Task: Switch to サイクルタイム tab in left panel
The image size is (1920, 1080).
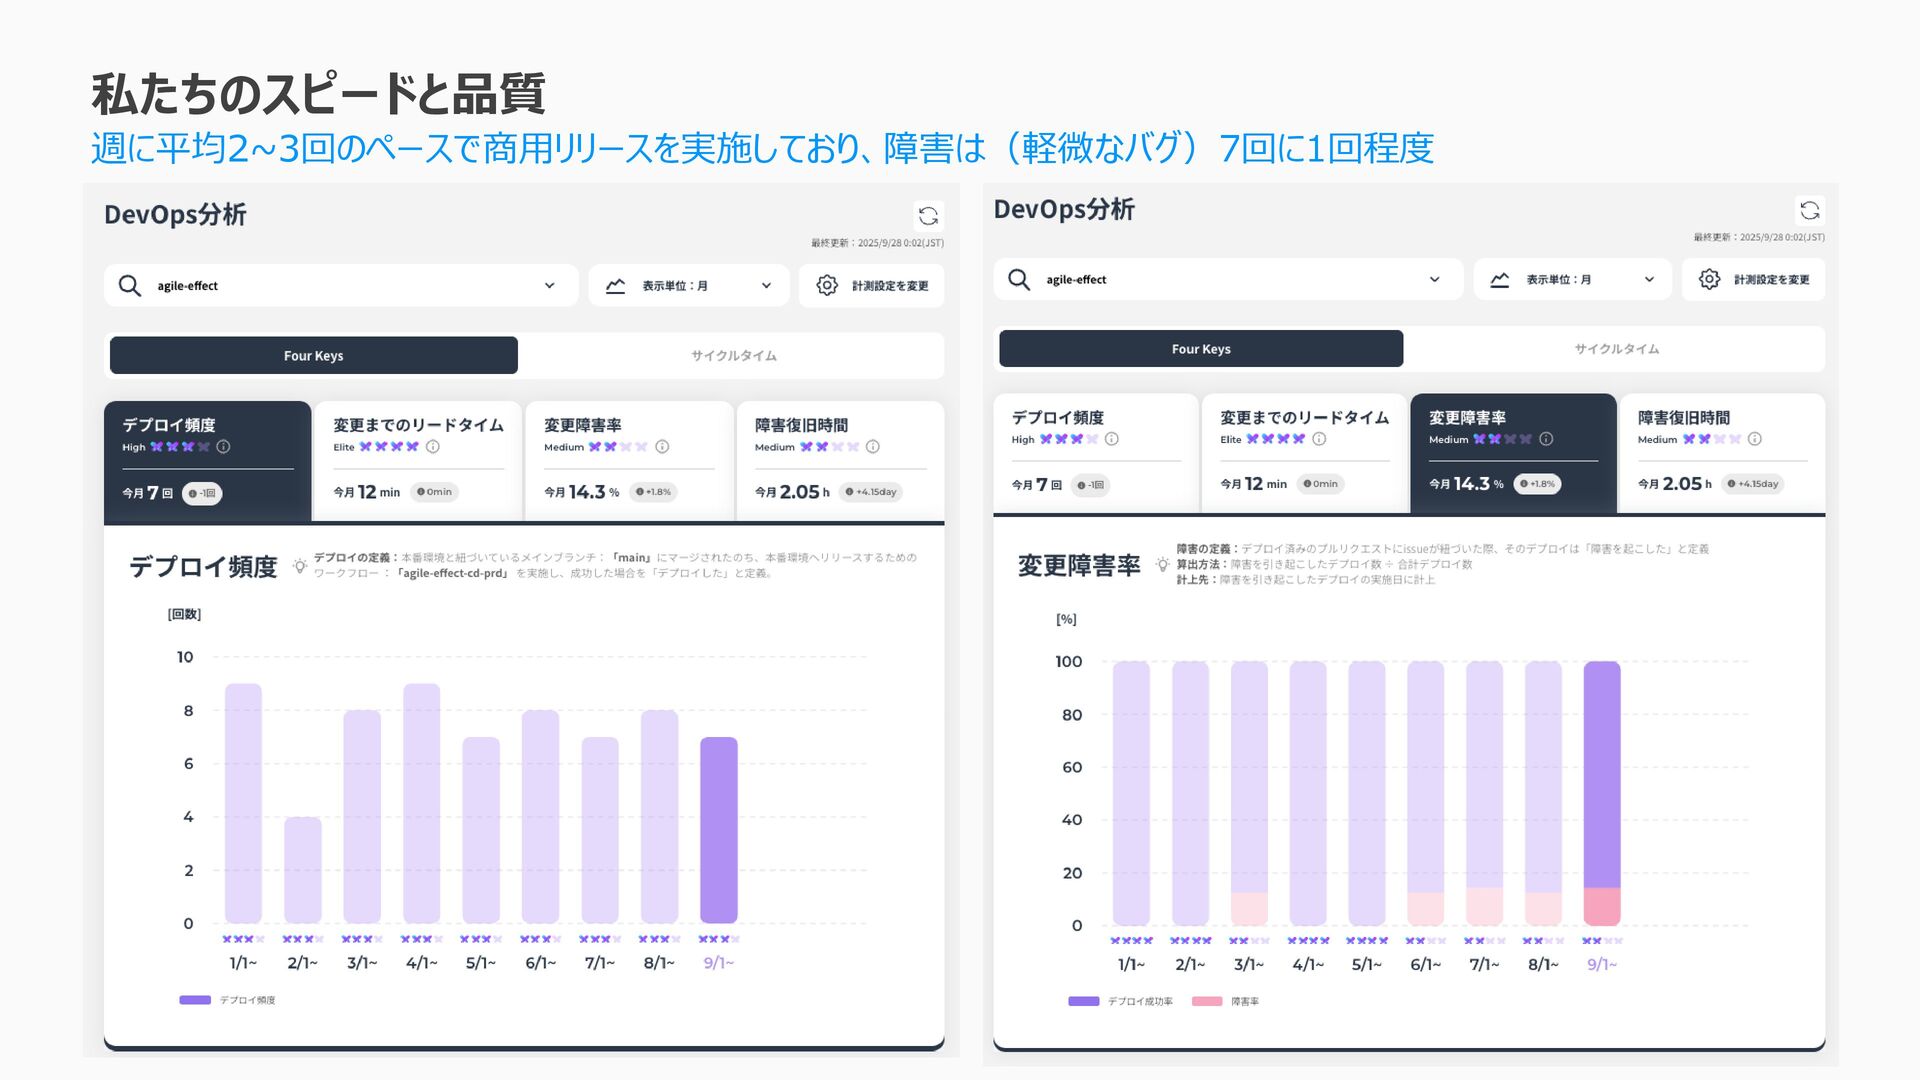Action: point(733,356)
